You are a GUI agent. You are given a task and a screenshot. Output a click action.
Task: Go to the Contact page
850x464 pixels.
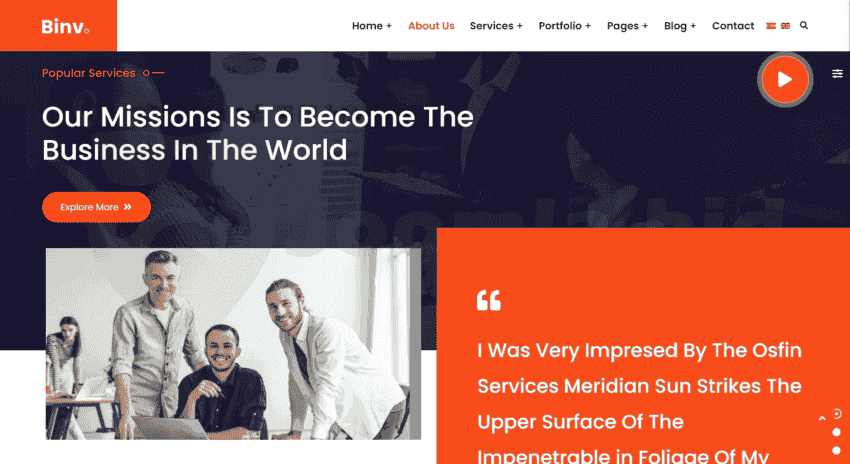(x=733, y=26)
